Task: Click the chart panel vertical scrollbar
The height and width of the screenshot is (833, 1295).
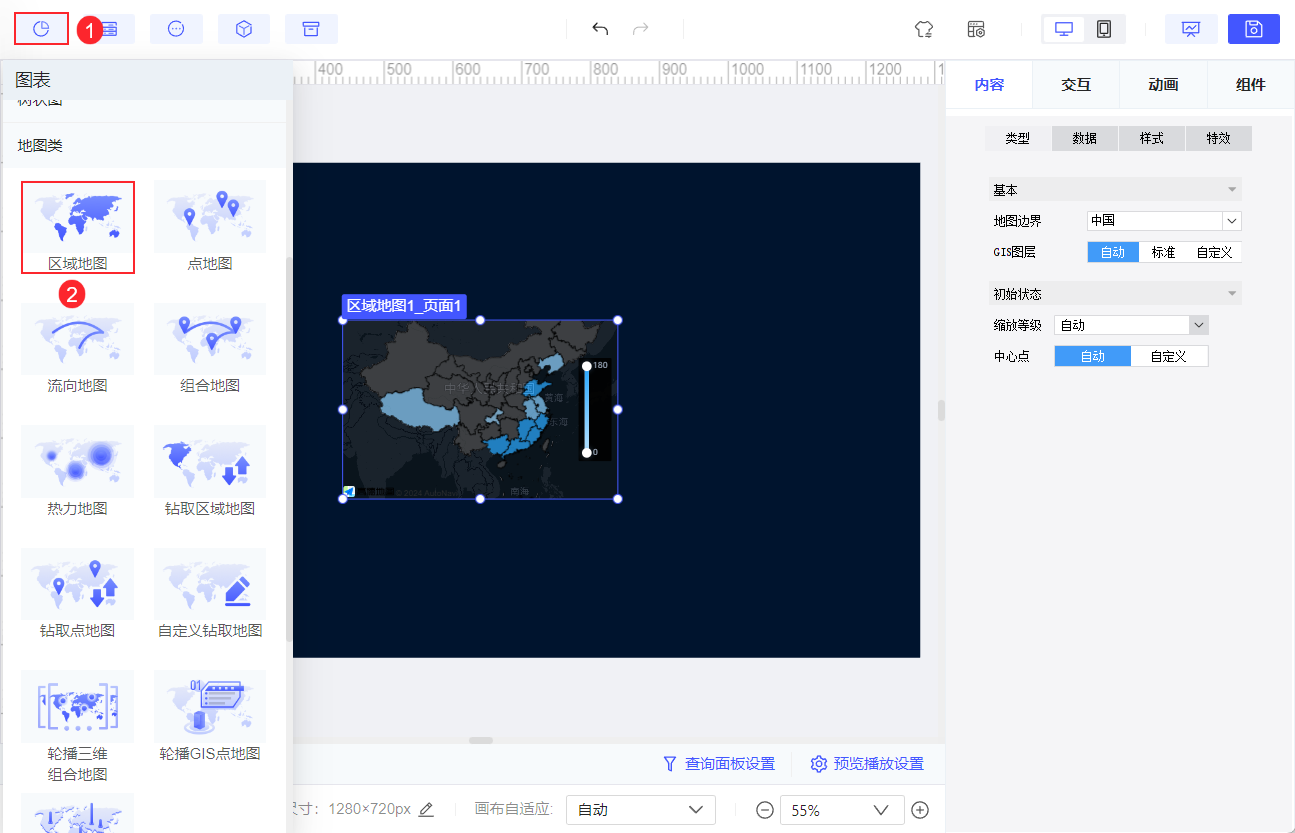Action: (289, 449)
